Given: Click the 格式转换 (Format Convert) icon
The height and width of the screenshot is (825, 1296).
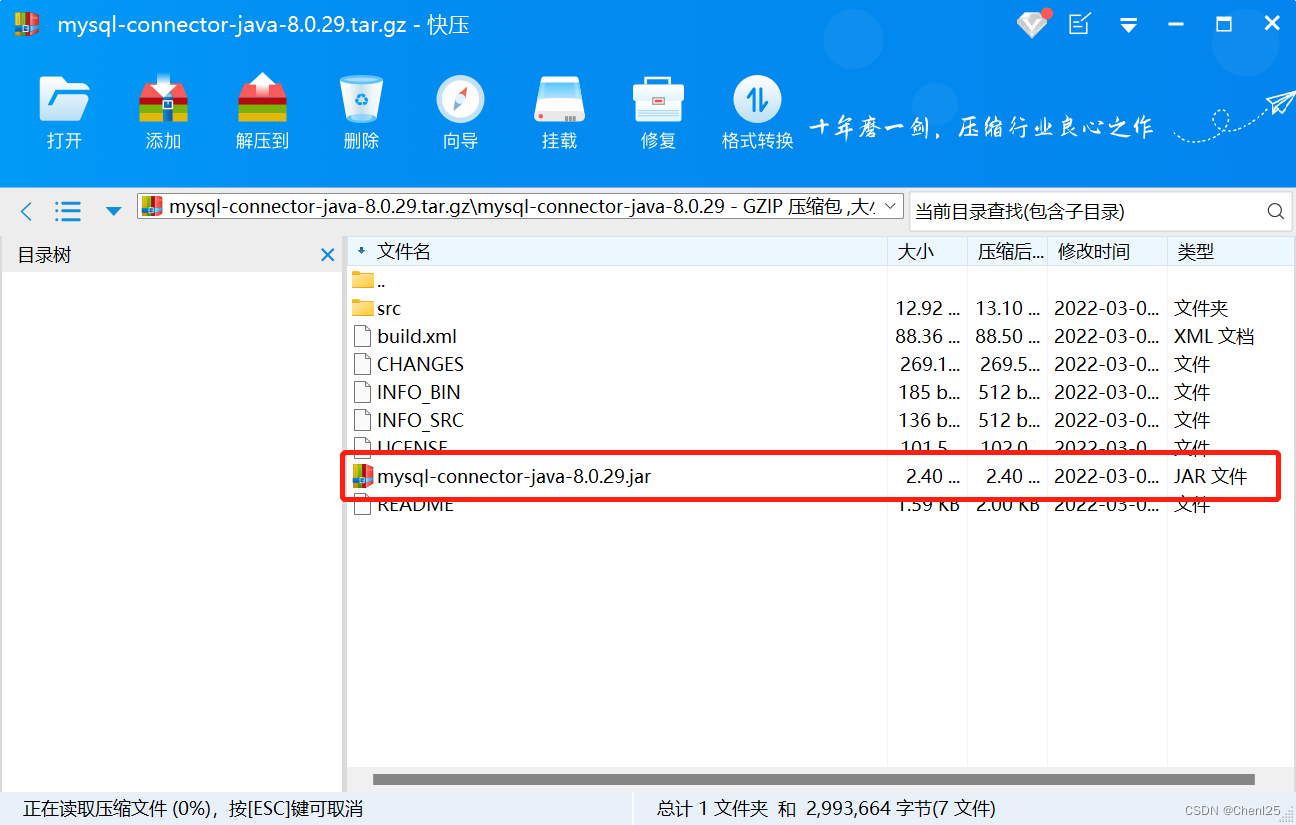Looking at the screenshot, I should tap(756, 110).
